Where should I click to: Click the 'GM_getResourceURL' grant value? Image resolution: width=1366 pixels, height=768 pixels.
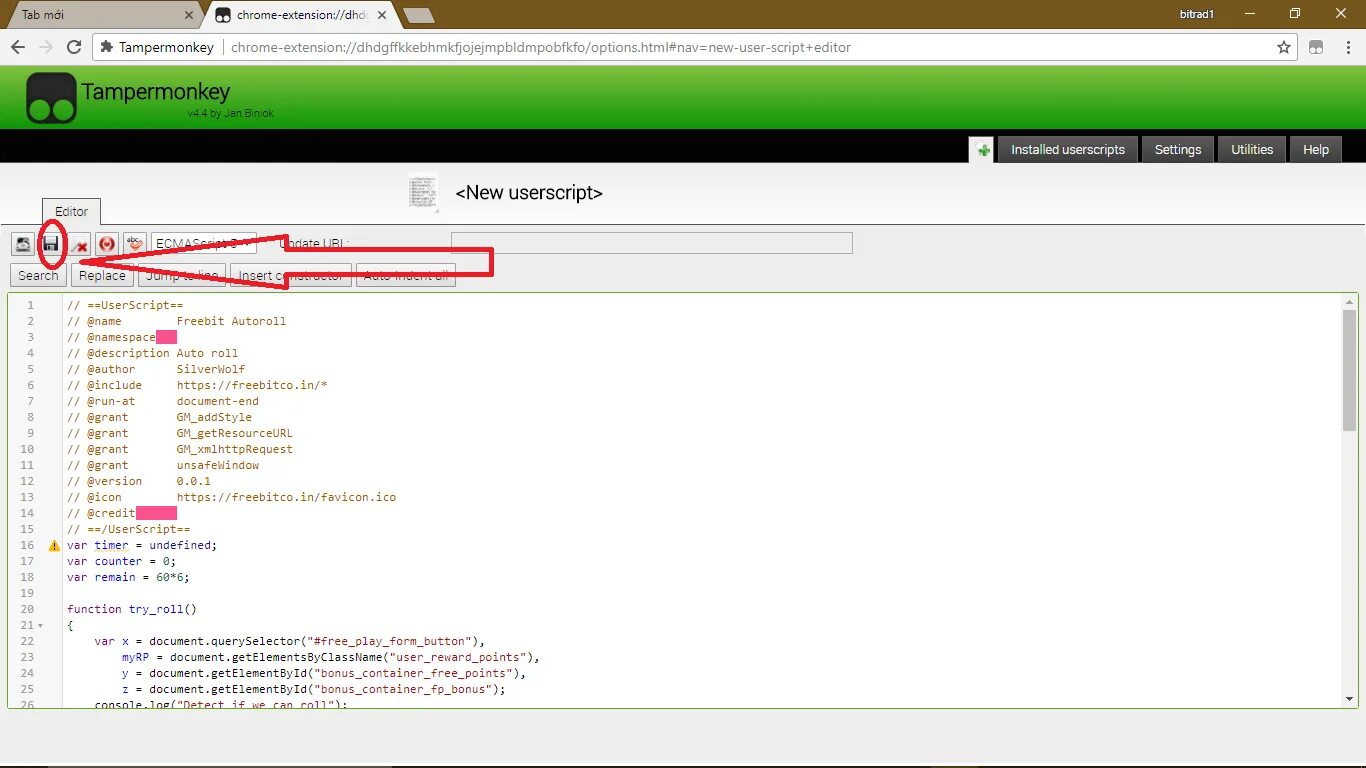(235, 433)
